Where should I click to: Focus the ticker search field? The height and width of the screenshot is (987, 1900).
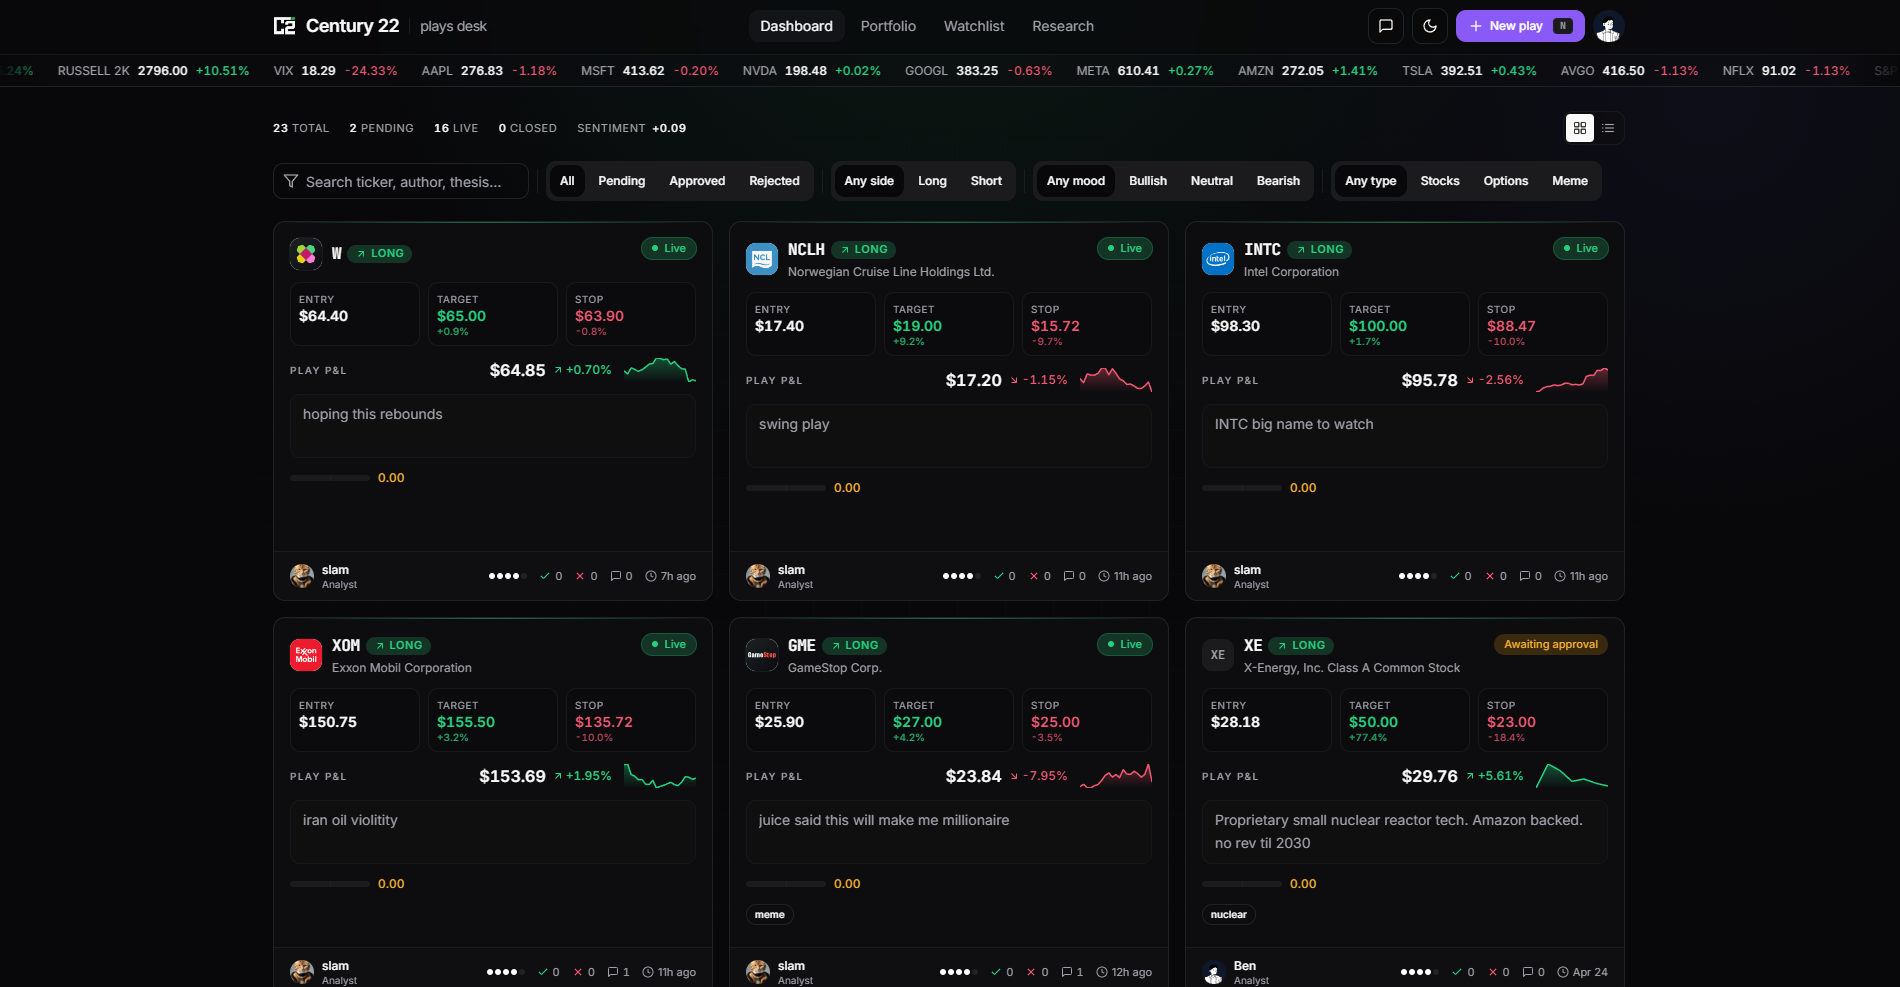coord(401,181)
